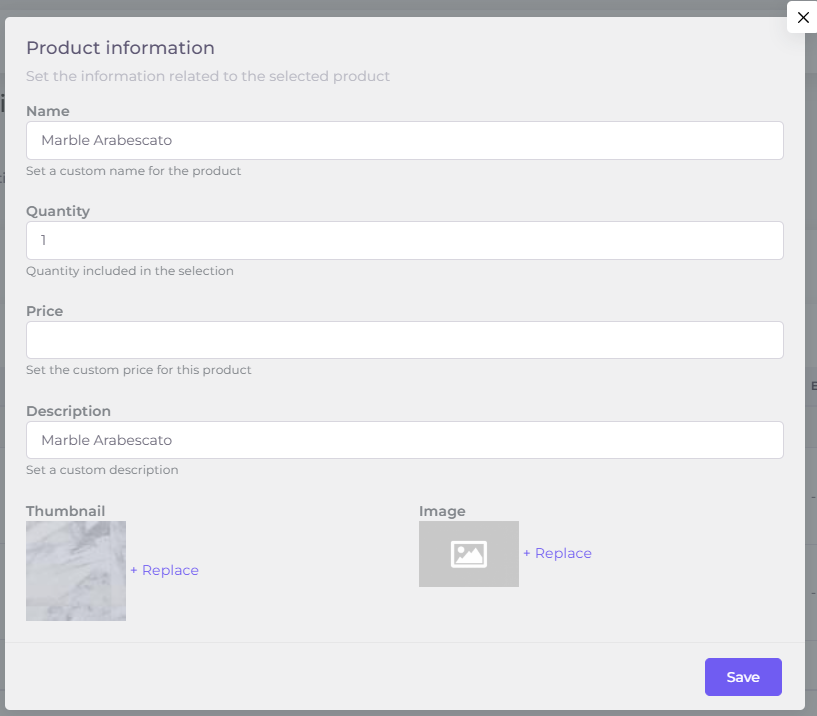The height and width of the screenshot is (716, 817).
Task: Click the Quantity field label
Action: coord(58,211)
